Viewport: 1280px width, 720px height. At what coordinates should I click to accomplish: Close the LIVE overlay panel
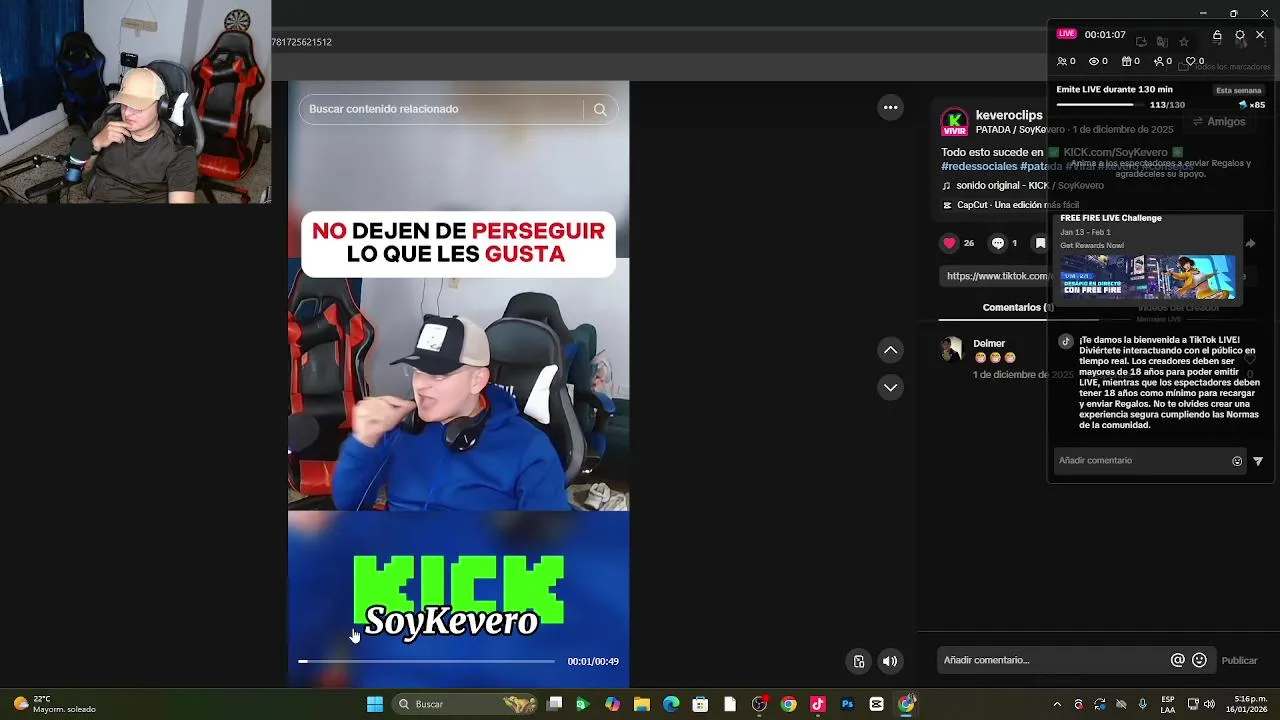click(x=1260, y=35)
